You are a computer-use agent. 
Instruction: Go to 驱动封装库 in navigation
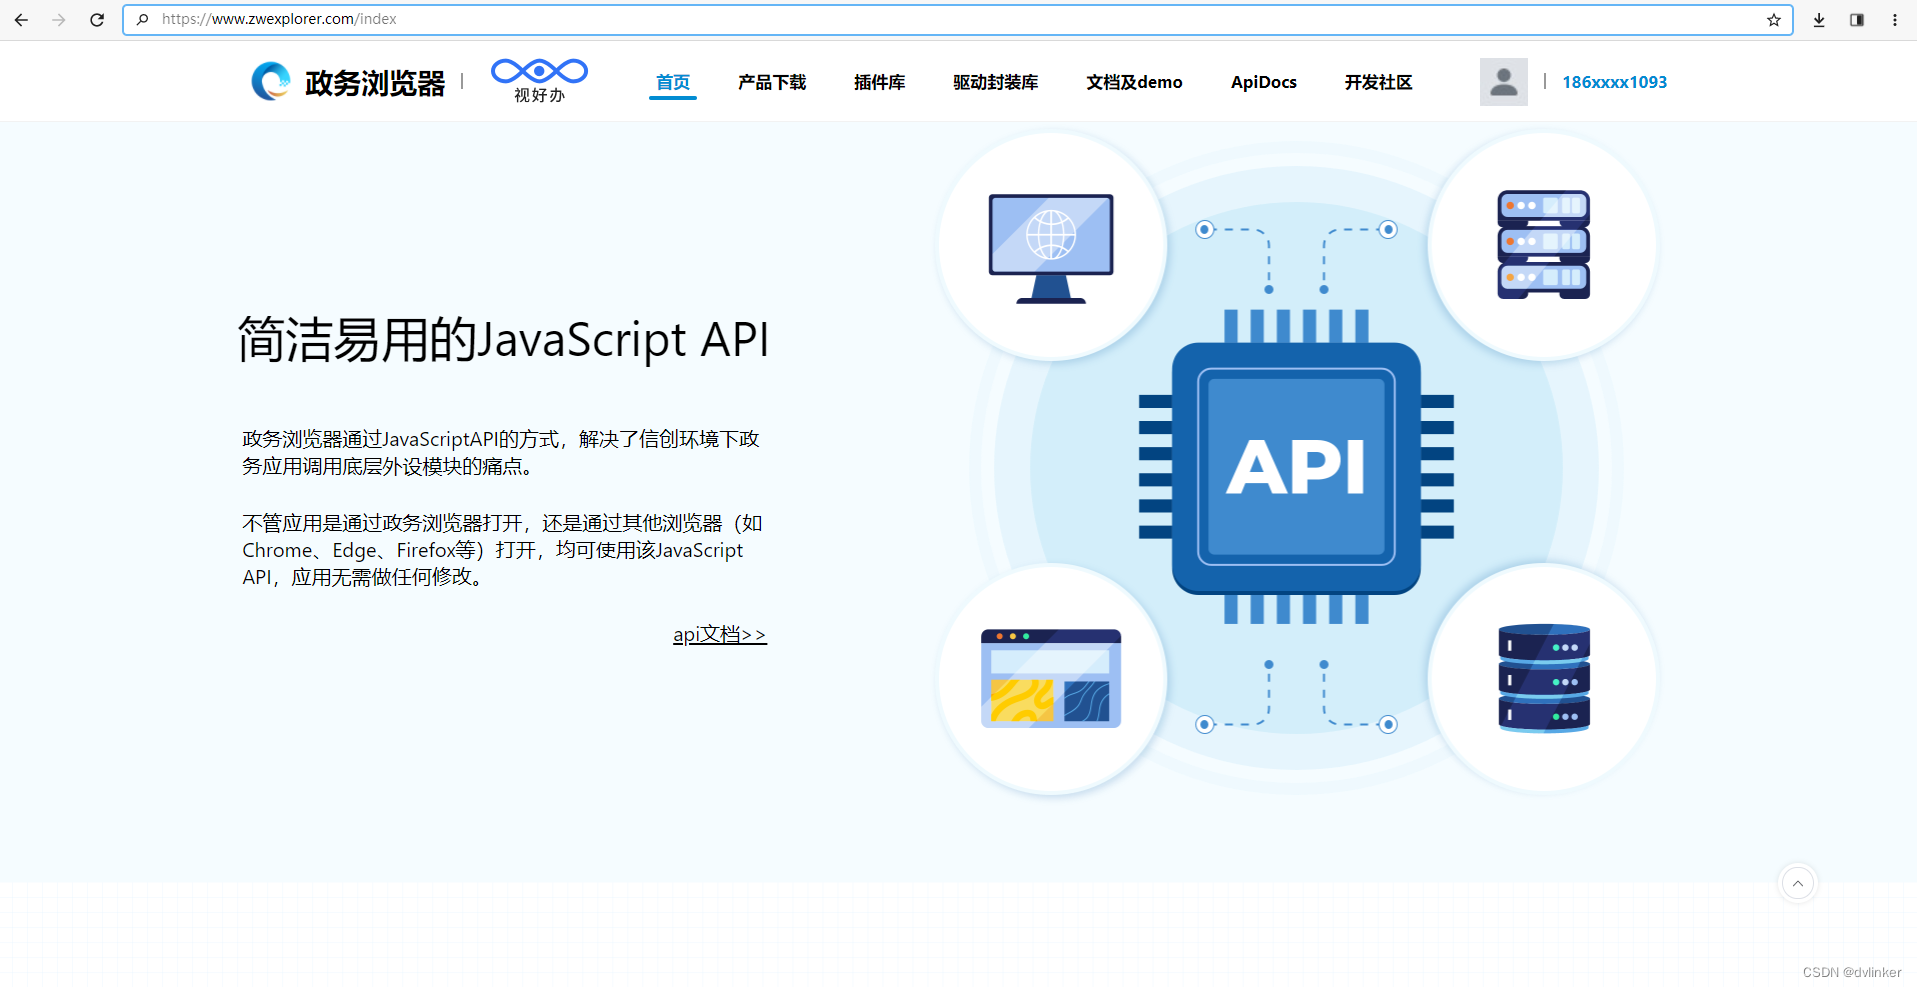996,82
